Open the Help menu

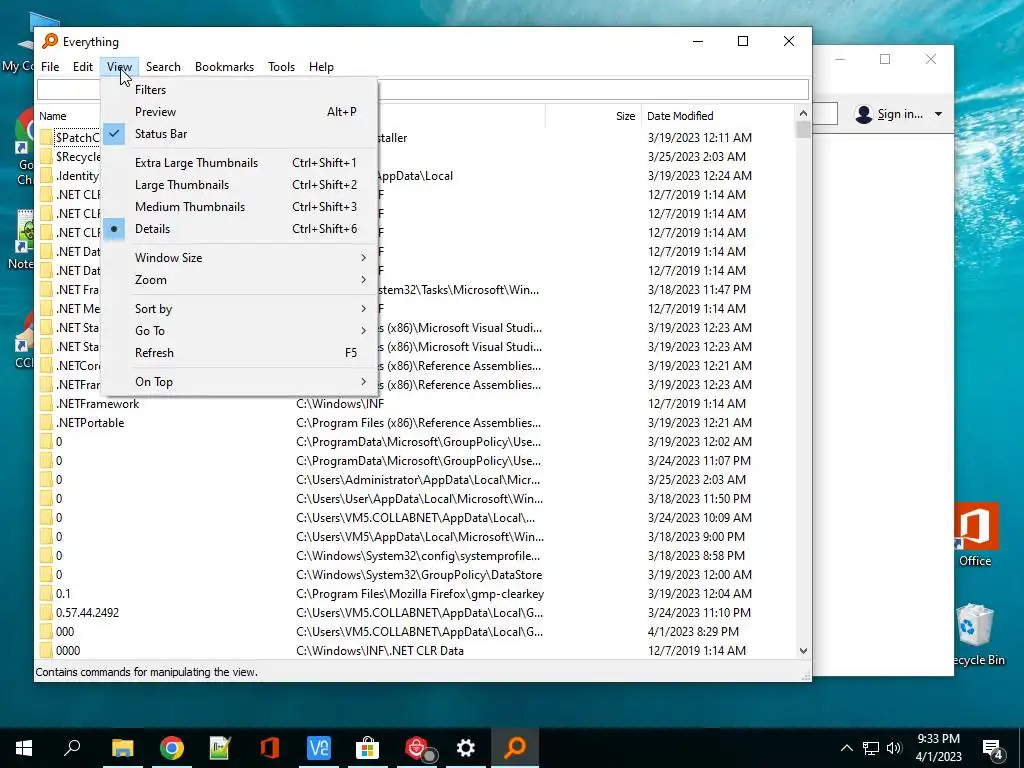click(x=321, y=67)
